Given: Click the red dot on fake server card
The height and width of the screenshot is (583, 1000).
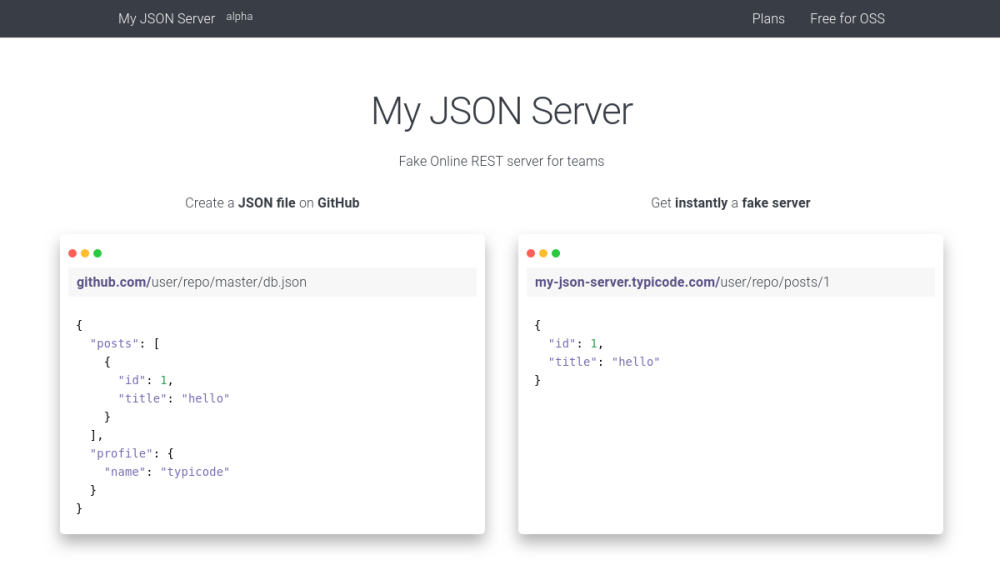Looking at the screenshot, I should pos(531,253).
